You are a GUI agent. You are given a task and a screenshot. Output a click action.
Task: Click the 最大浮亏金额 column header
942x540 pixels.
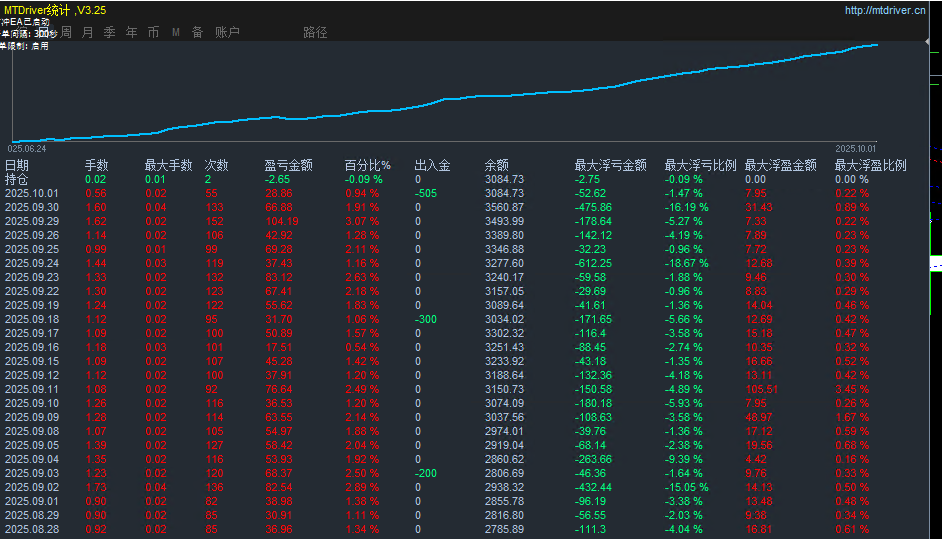tap(610, 165)
